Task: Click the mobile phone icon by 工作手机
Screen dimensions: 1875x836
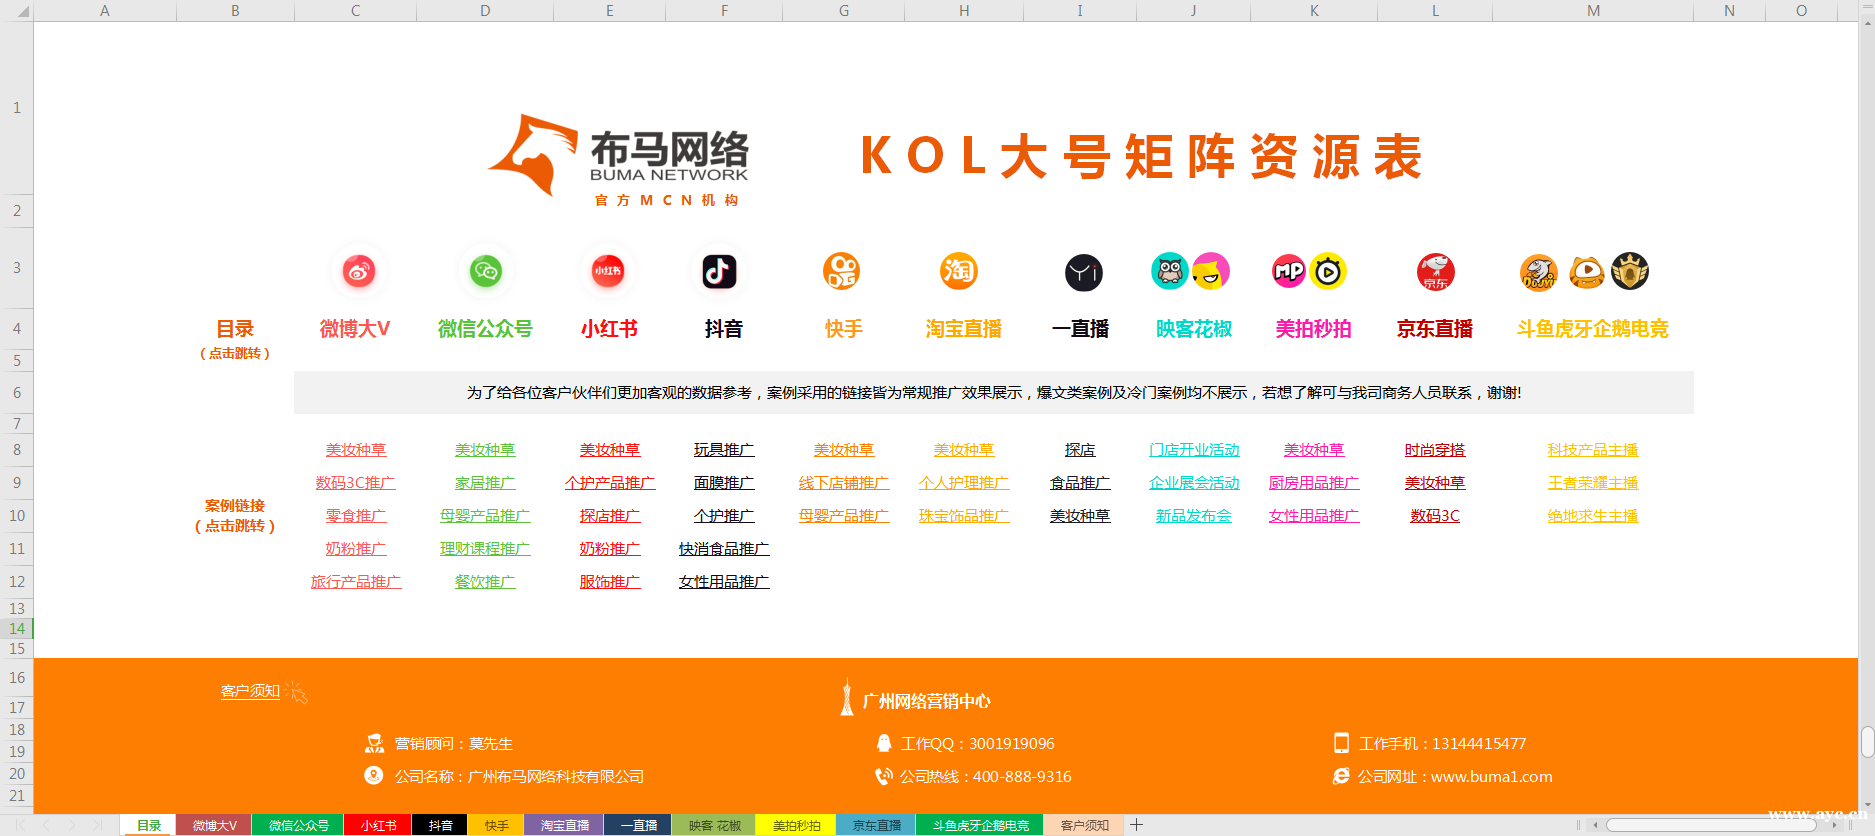Action: (1341, 743)
